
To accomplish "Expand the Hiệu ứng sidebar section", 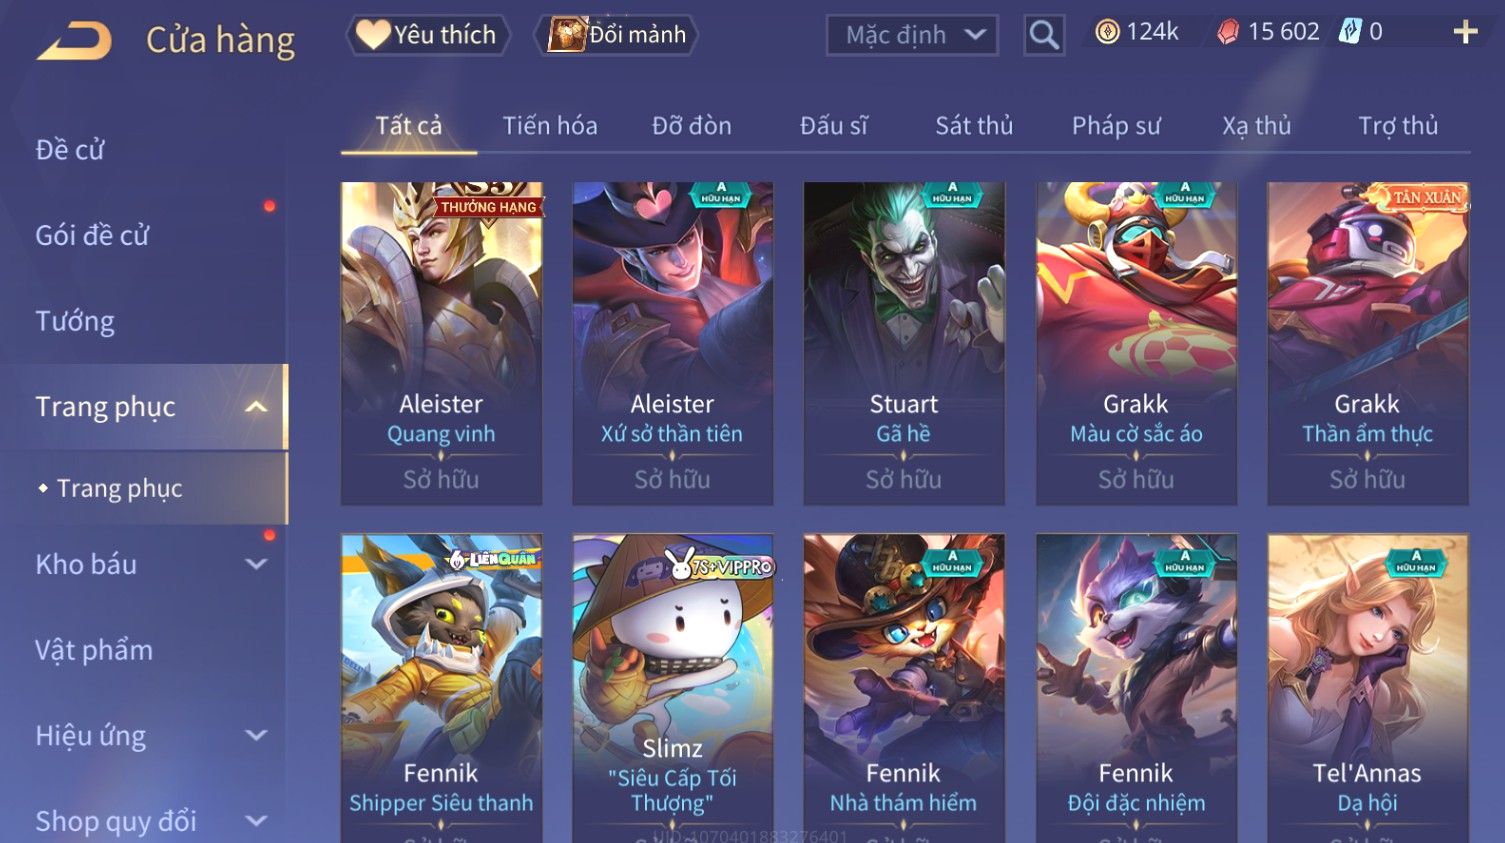I will (256, 735).
